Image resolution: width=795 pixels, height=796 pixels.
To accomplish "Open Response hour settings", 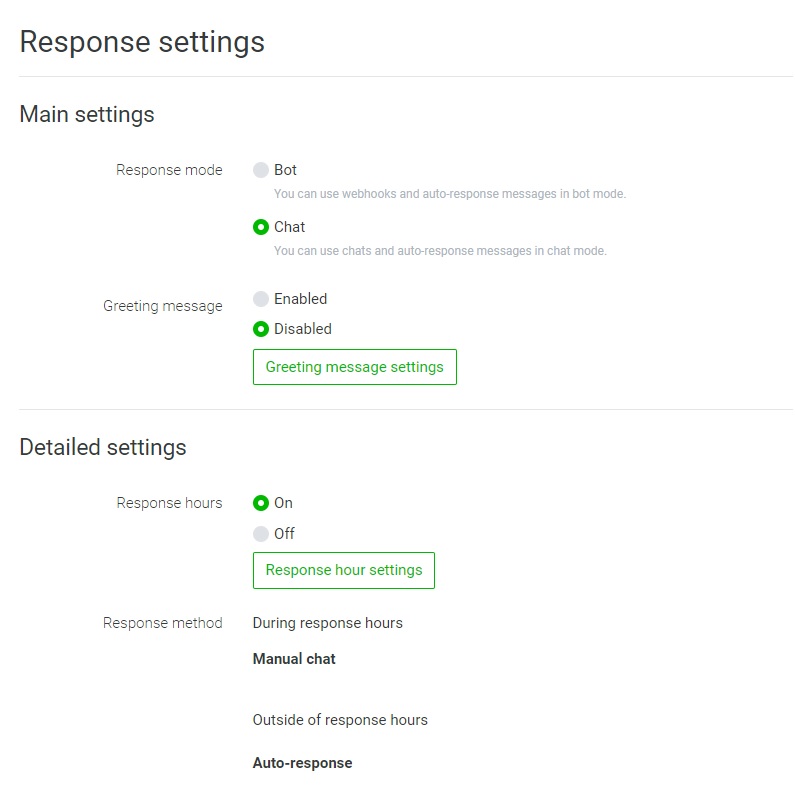I will (x=343, y=570).
